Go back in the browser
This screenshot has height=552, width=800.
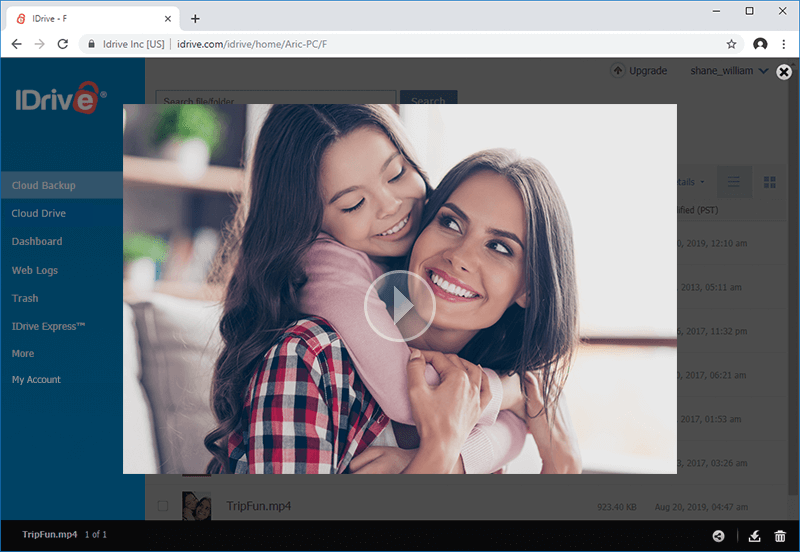[x=16, y=44]
